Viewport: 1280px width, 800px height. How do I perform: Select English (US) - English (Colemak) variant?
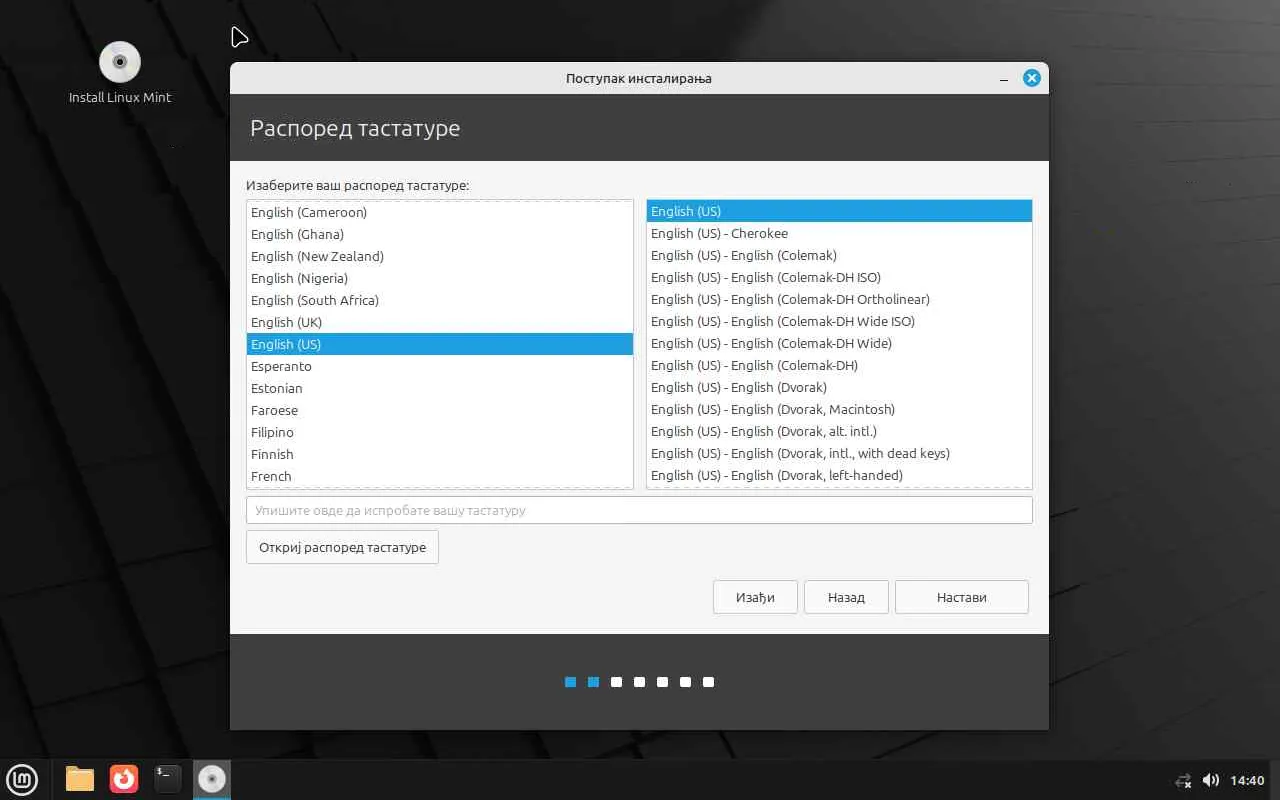tap(839, 255)
